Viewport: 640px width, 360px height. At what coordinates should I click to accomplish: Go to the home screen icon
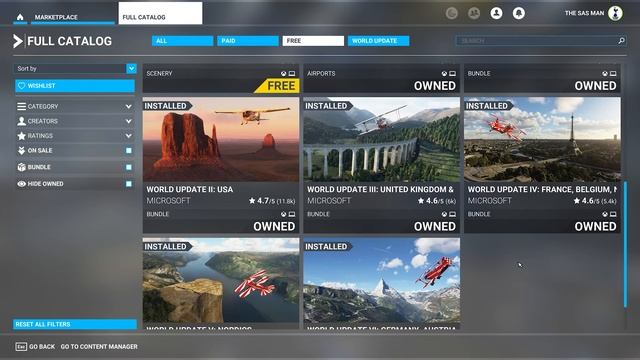click(20, 17)
